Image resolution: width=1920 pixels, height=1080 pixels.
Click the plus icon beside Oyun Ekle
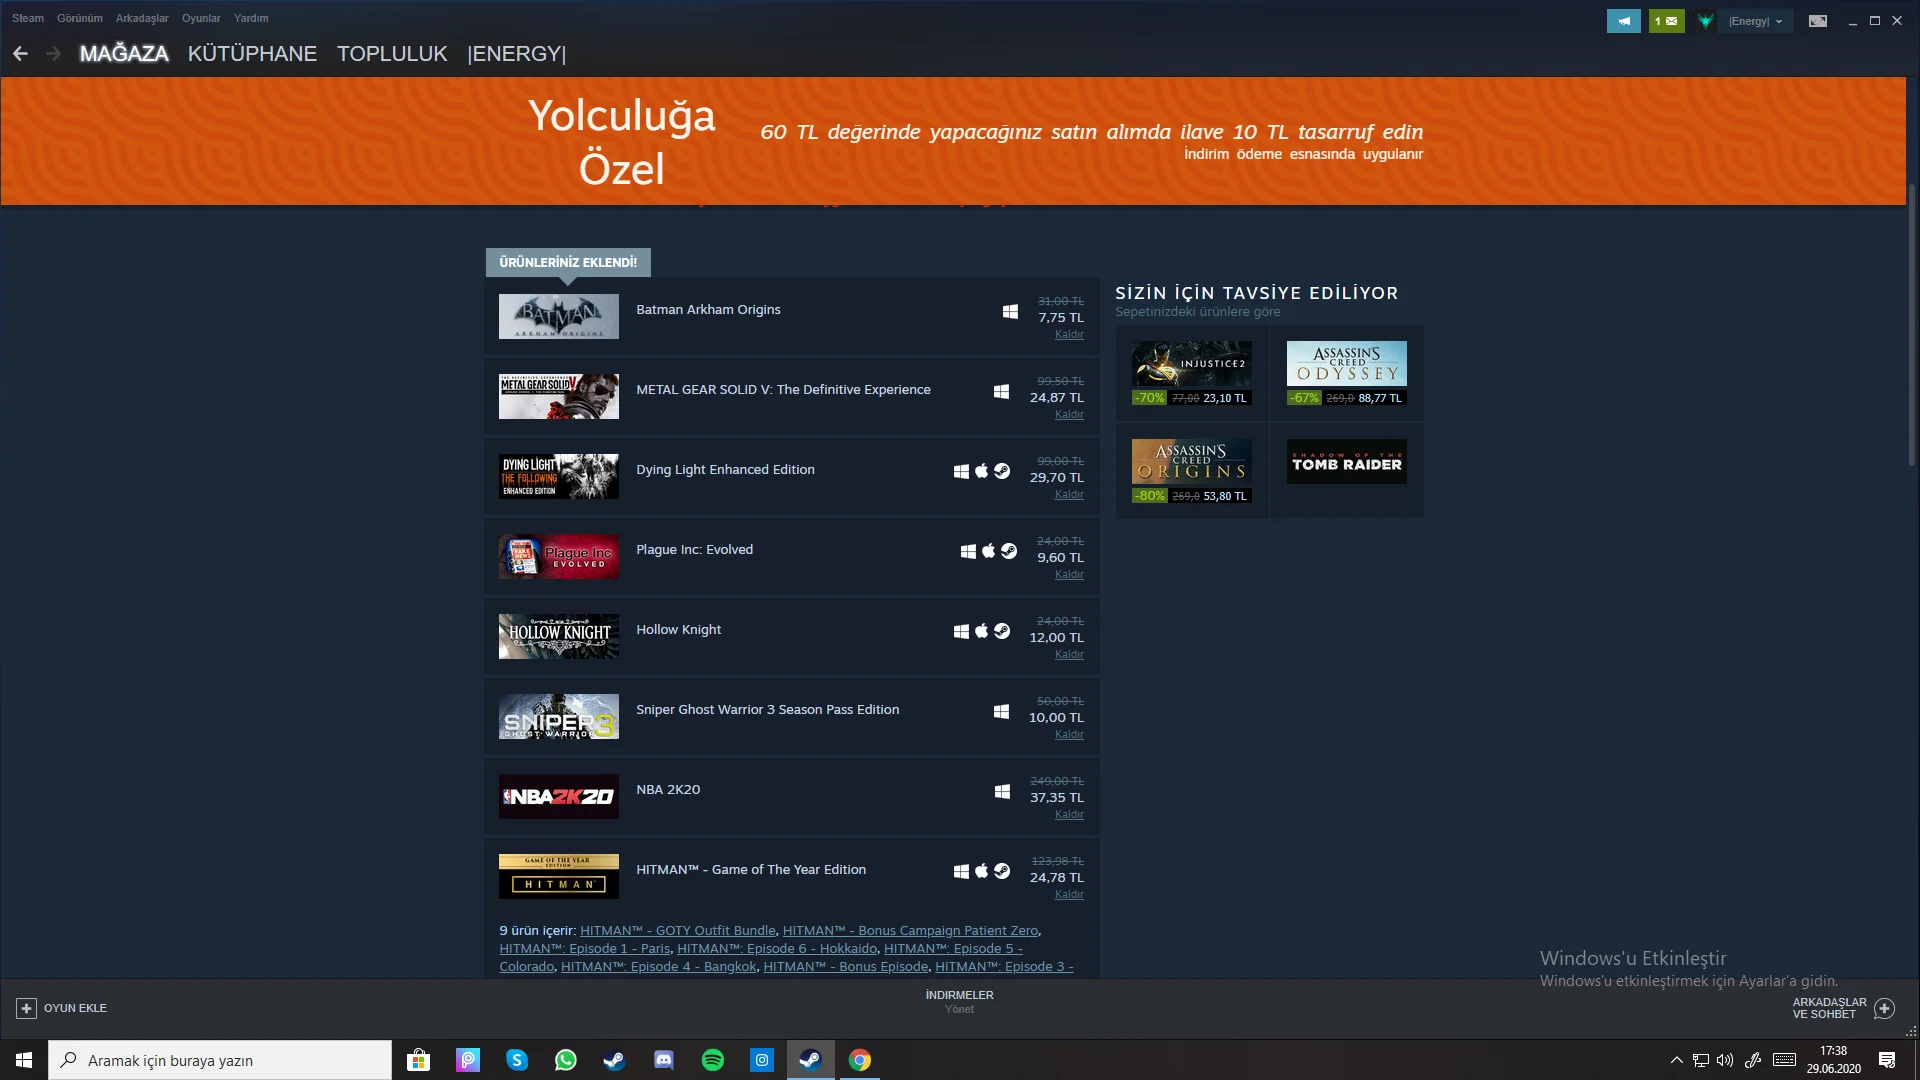pos(27,1008)
